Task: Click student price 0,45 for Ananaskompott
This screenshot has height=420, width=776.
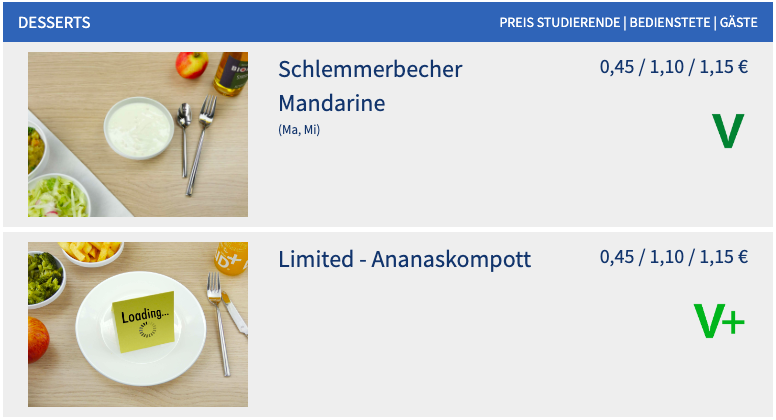Action: click(x=617, y=257)
